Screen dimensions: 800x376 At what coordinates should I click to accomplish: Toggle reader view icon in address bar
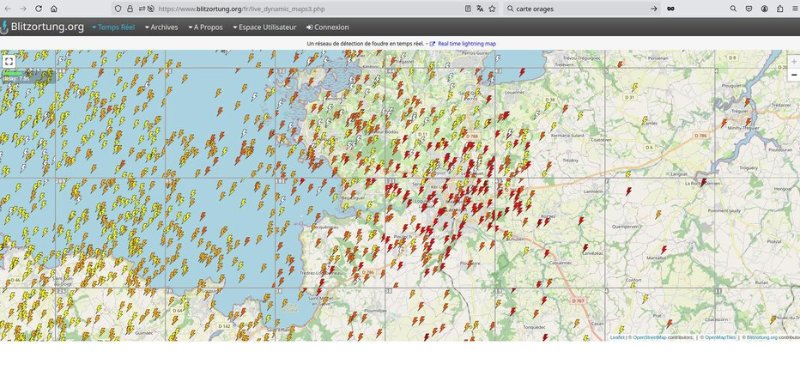[468, 9]
